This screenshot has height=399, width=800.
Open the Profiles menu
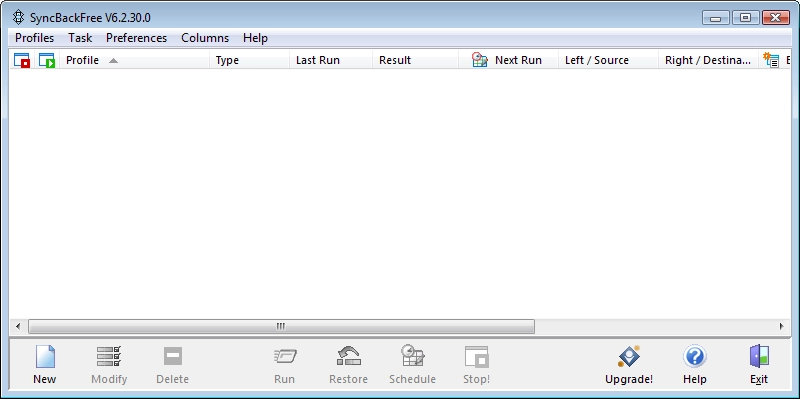tap(34, 38)
